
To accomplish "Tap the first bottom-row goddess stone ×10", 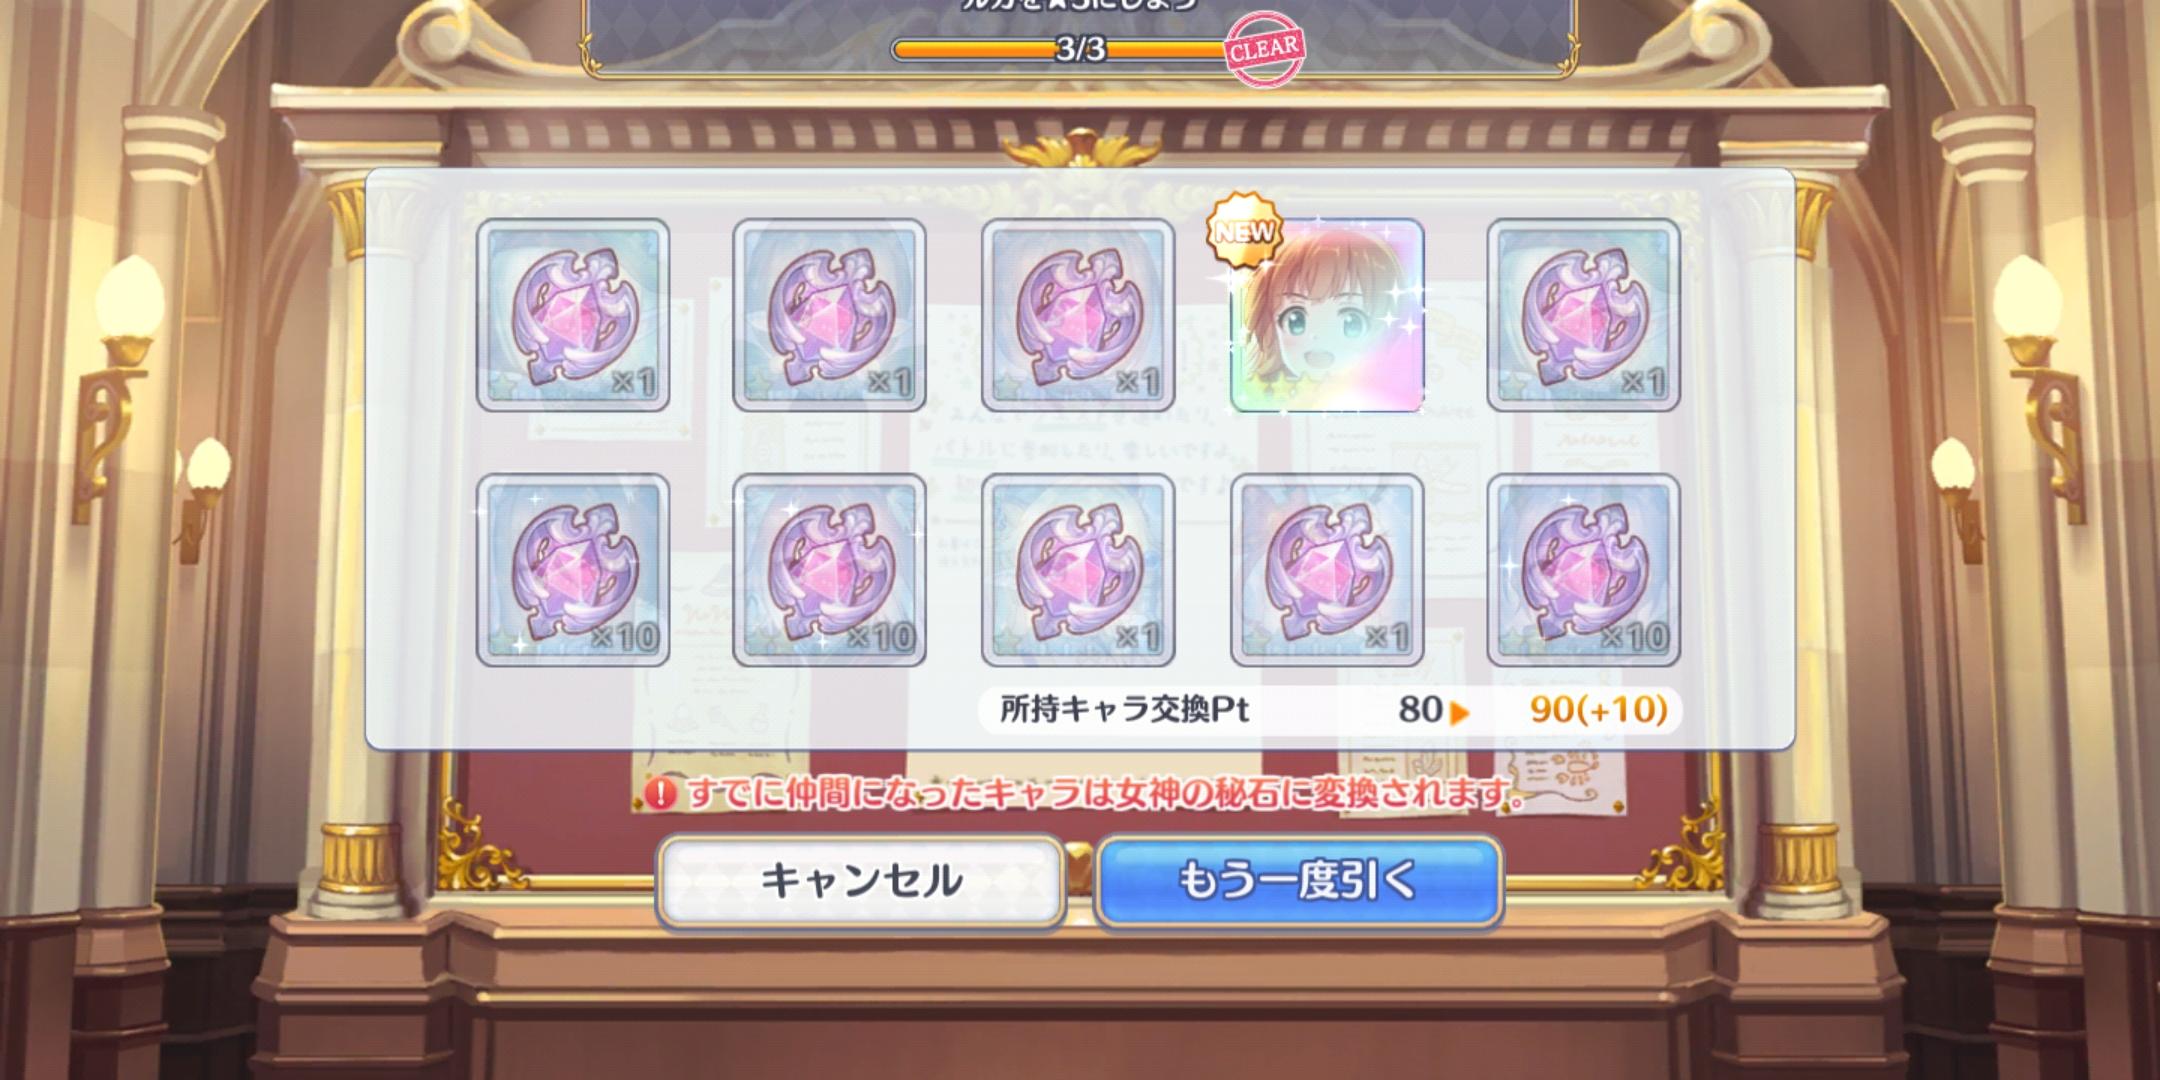I will coord(573,570).
